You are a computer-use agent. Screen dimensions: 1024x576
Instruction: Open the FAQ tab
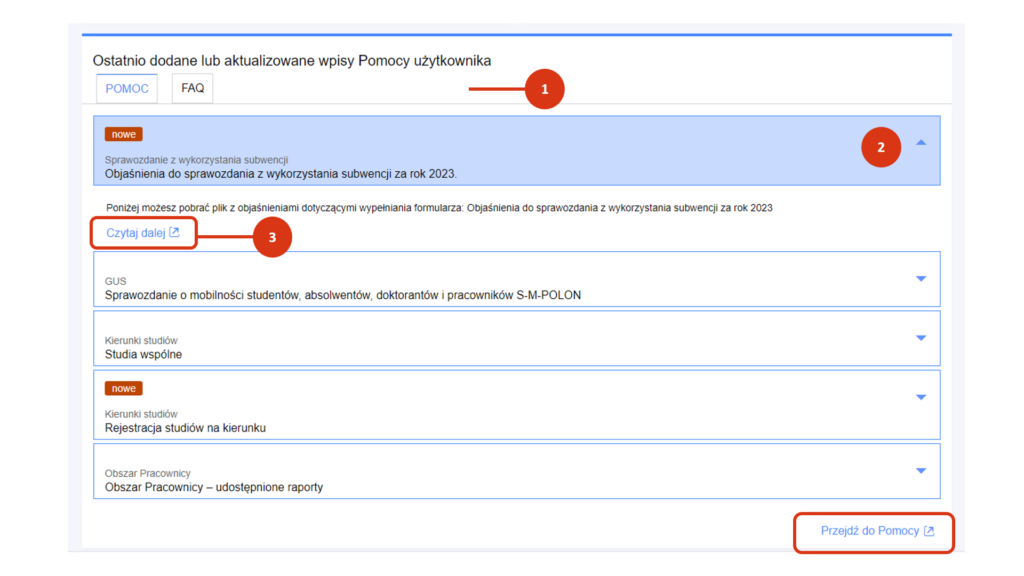click(193, 88)
